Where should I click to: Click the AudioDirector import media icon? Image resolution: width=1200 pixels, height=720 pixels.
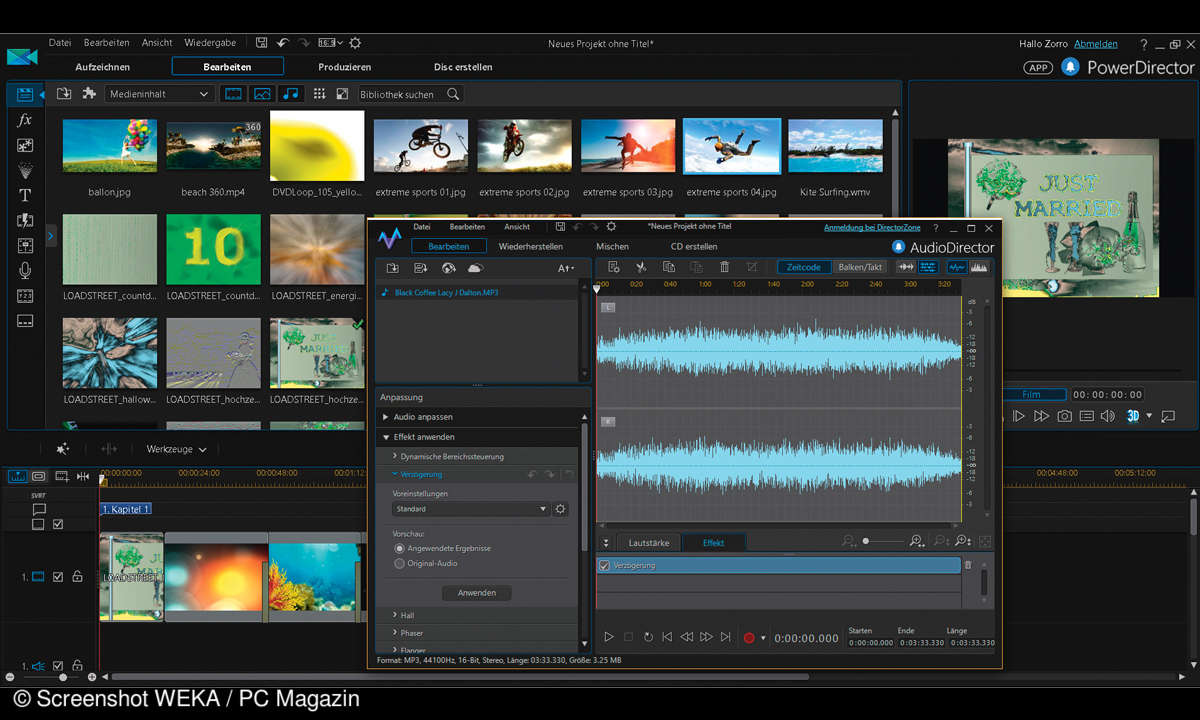(393, 268)
